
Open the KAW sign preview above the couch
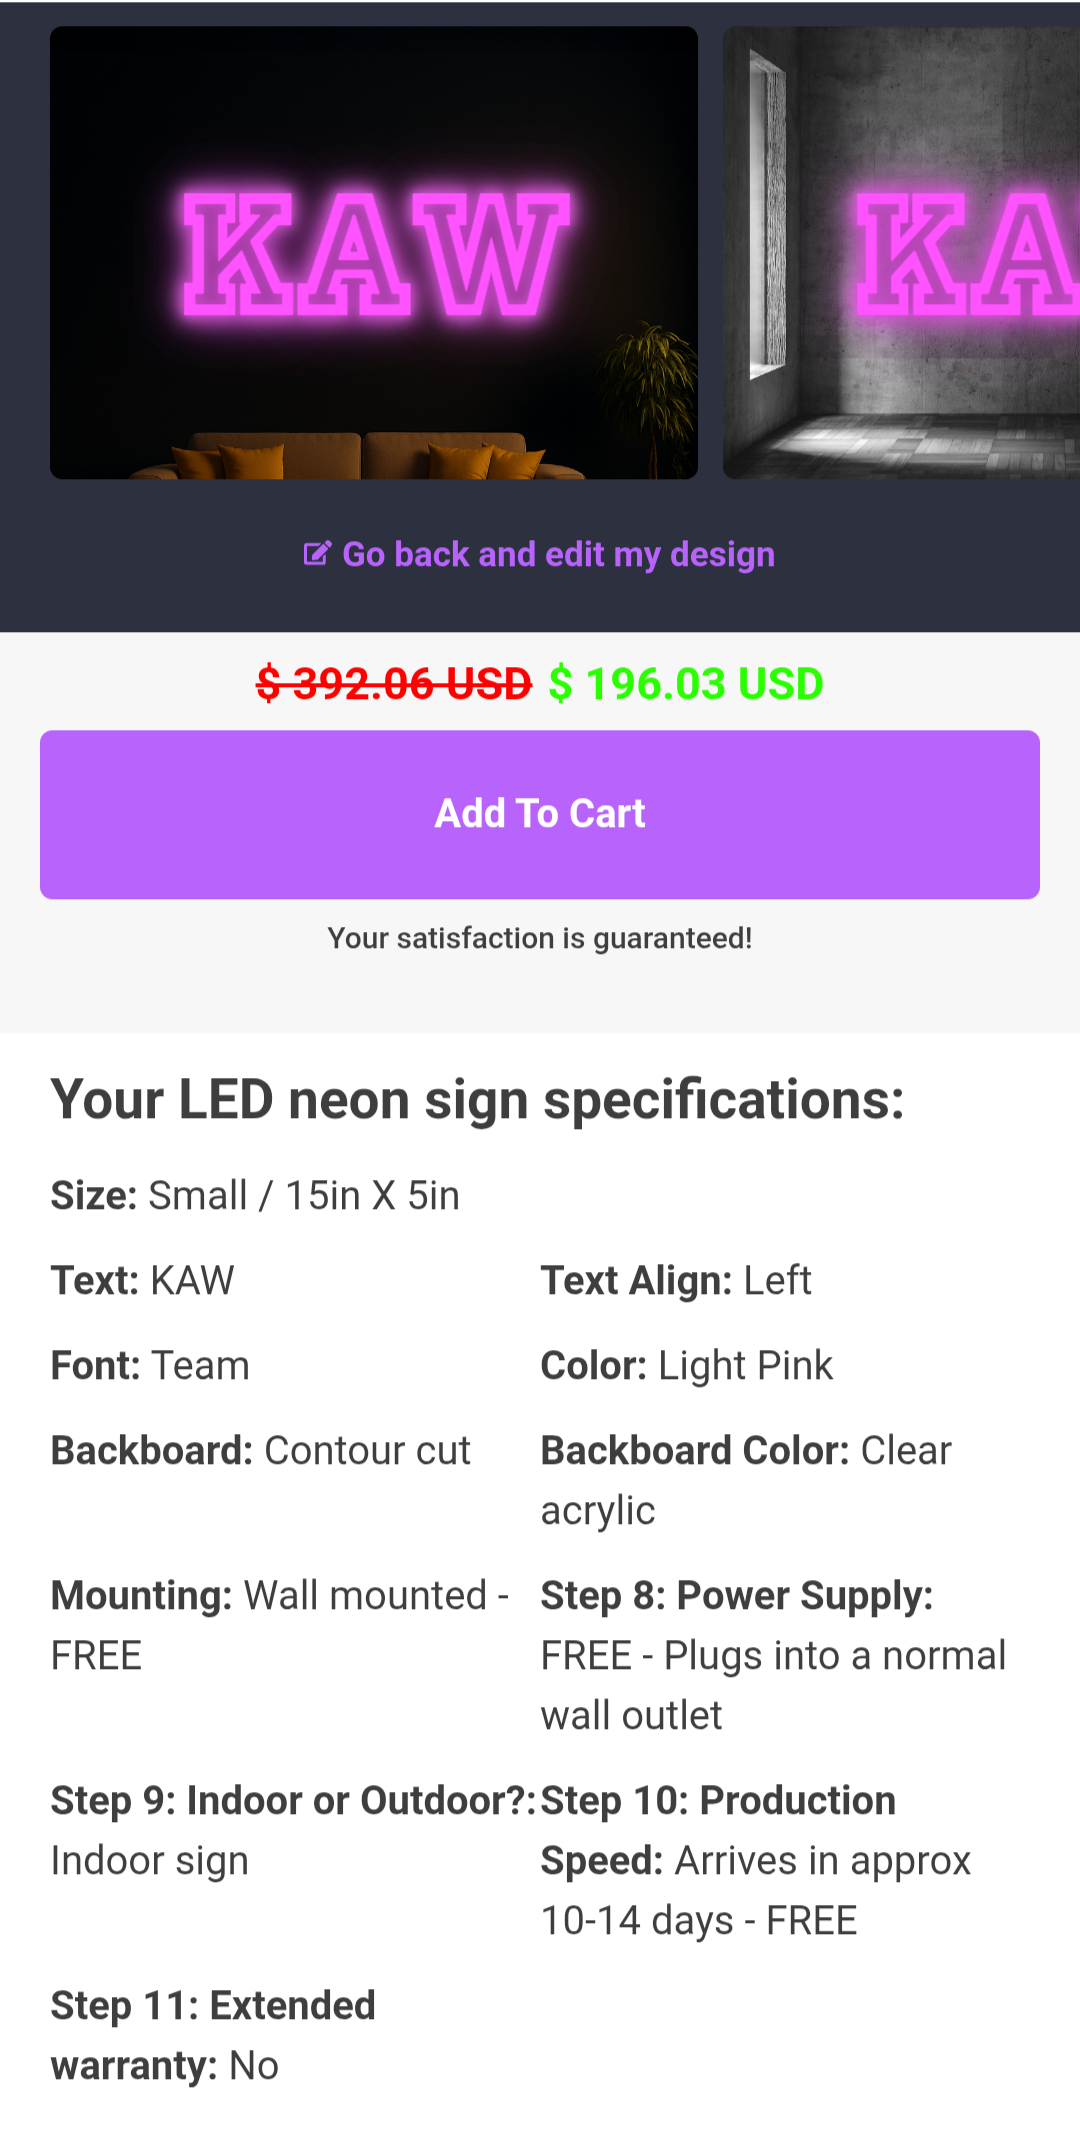pos(374,253)
